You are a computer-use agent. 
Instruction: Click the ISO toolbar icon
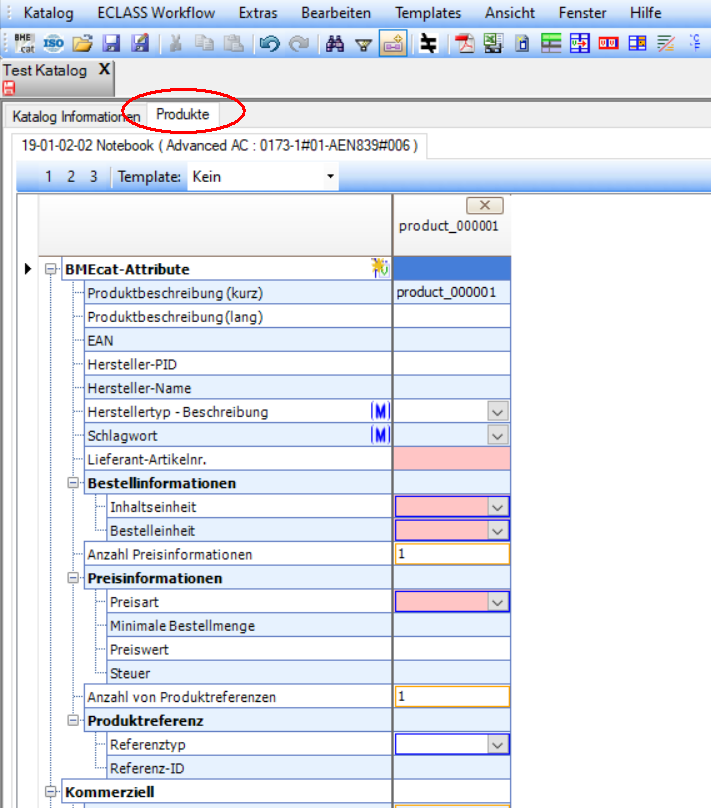point(53,43)
